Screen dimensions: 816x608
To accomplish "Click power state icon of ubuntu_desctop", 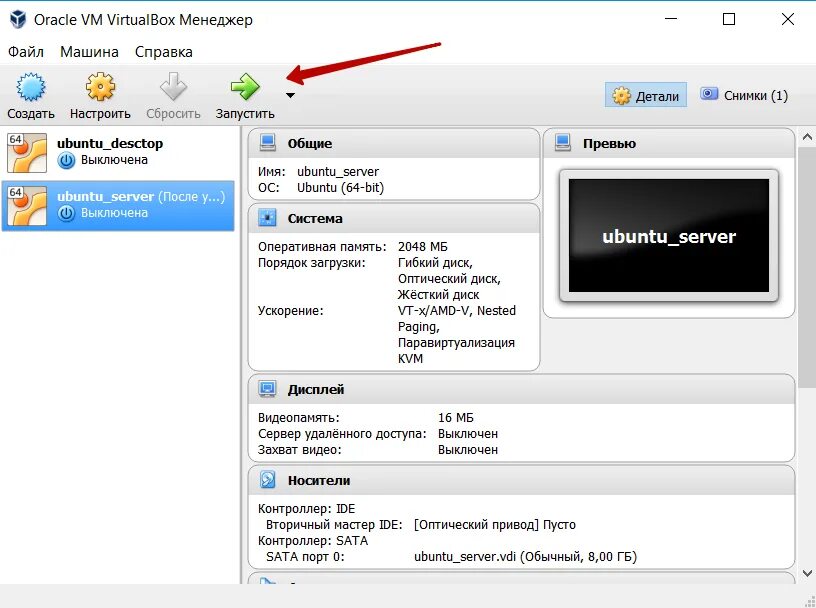I will (66, 160).
